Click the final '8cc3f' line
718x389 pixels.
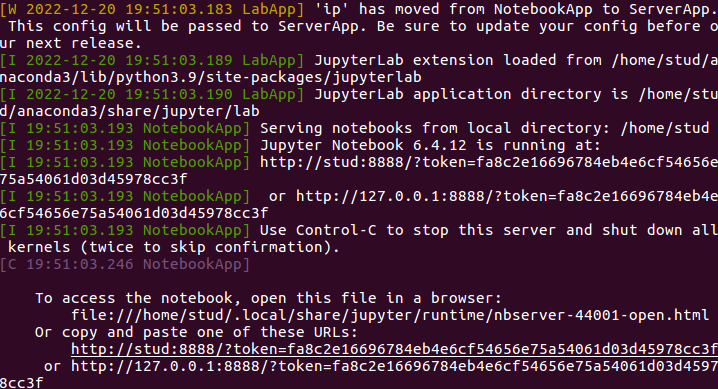tap(22, 384)
